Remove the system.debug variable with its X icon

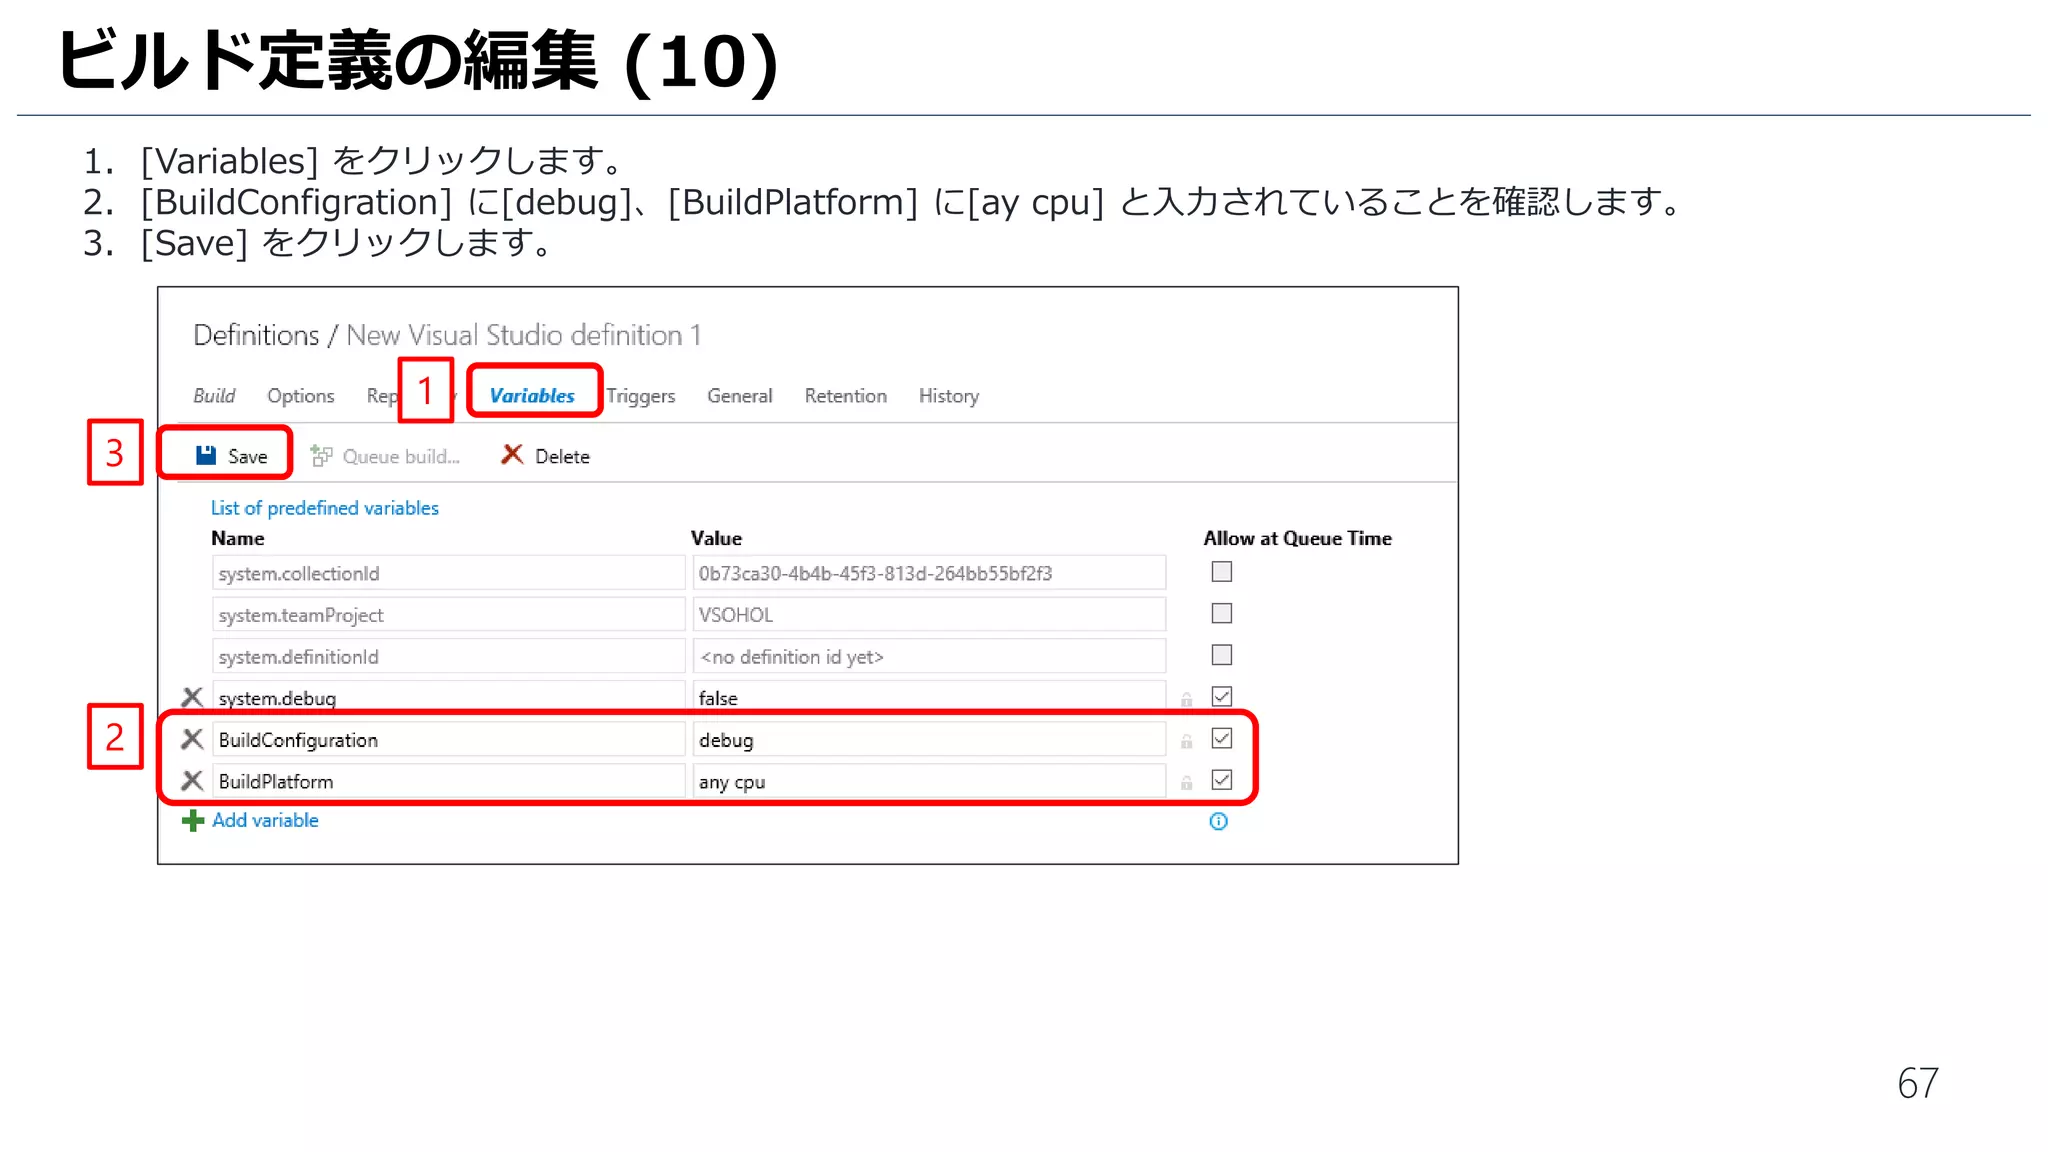click(x=192, y=697)
